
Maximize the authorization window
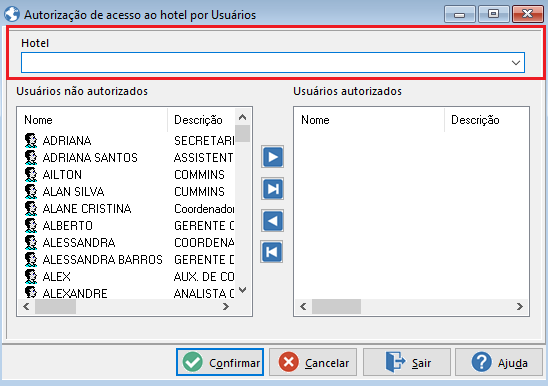pyautogui.click(x=493, y=14)
